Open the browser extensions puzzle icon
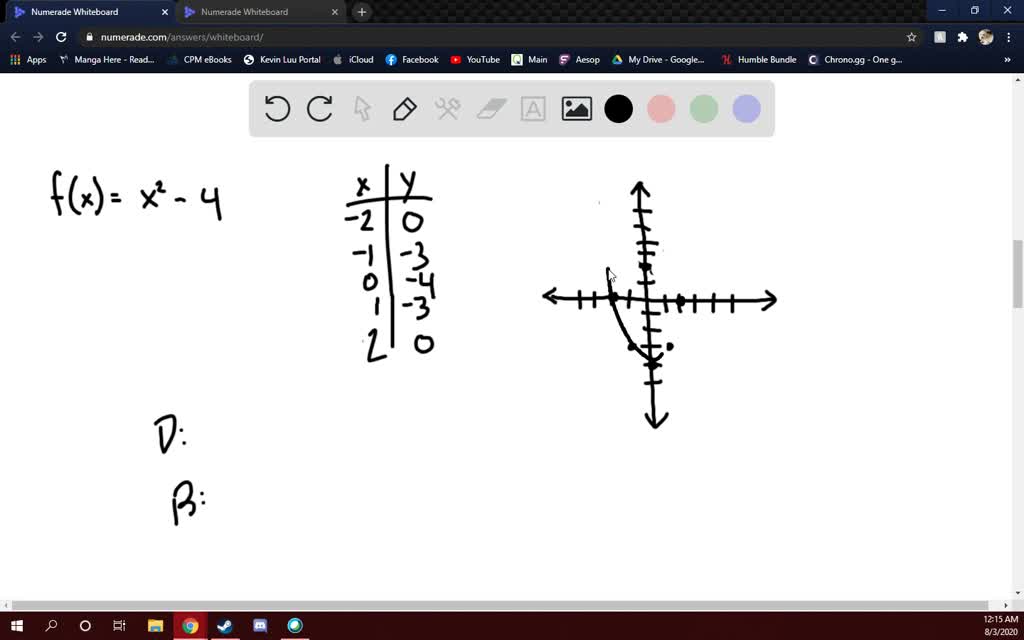Viewport: 1024px width, 640px height. click(963, 37)
